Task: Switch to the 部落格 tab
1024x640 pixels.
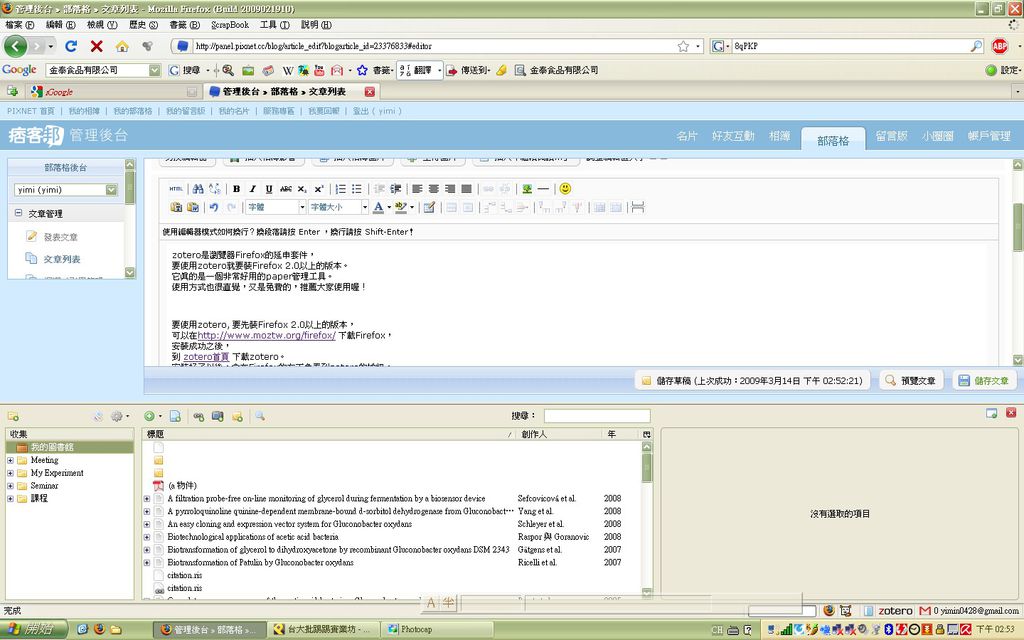Action: [833, 139]
